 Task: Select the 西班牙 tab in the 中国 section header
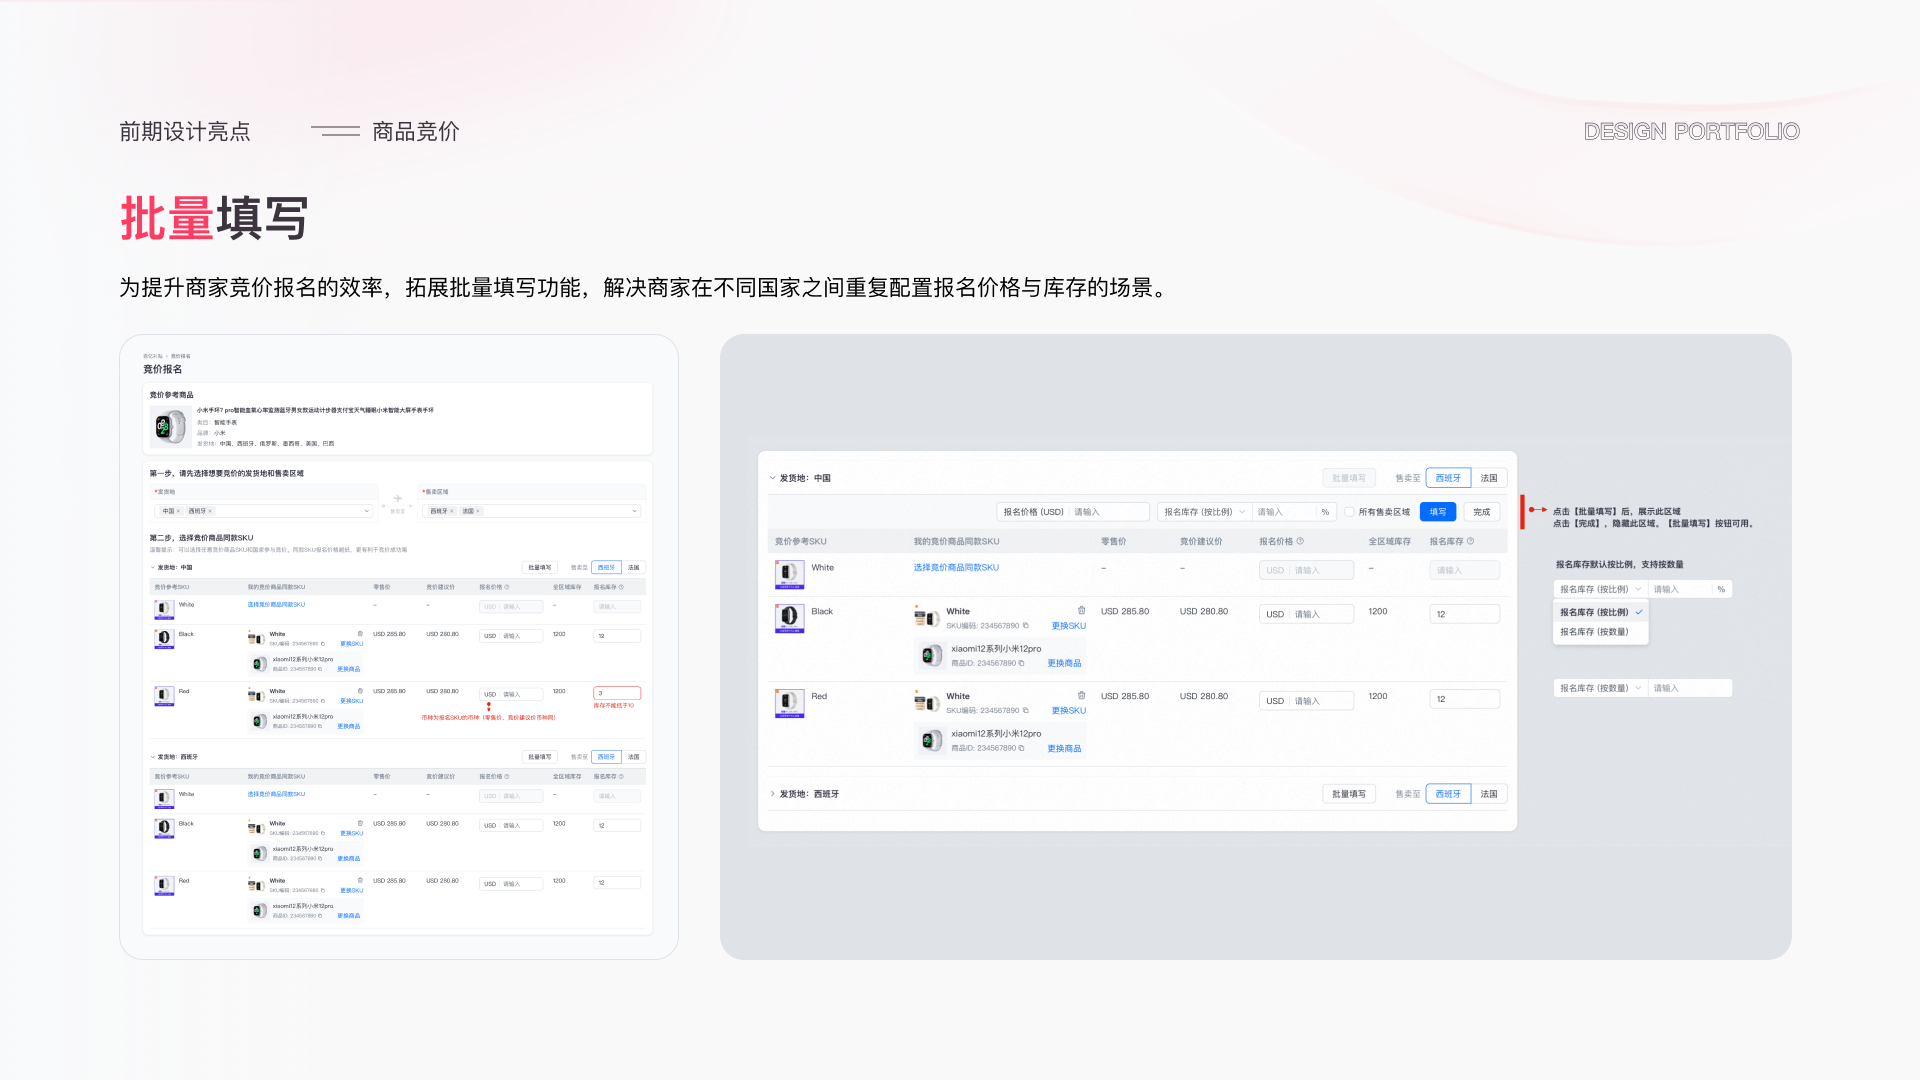tap(1448, 478)
